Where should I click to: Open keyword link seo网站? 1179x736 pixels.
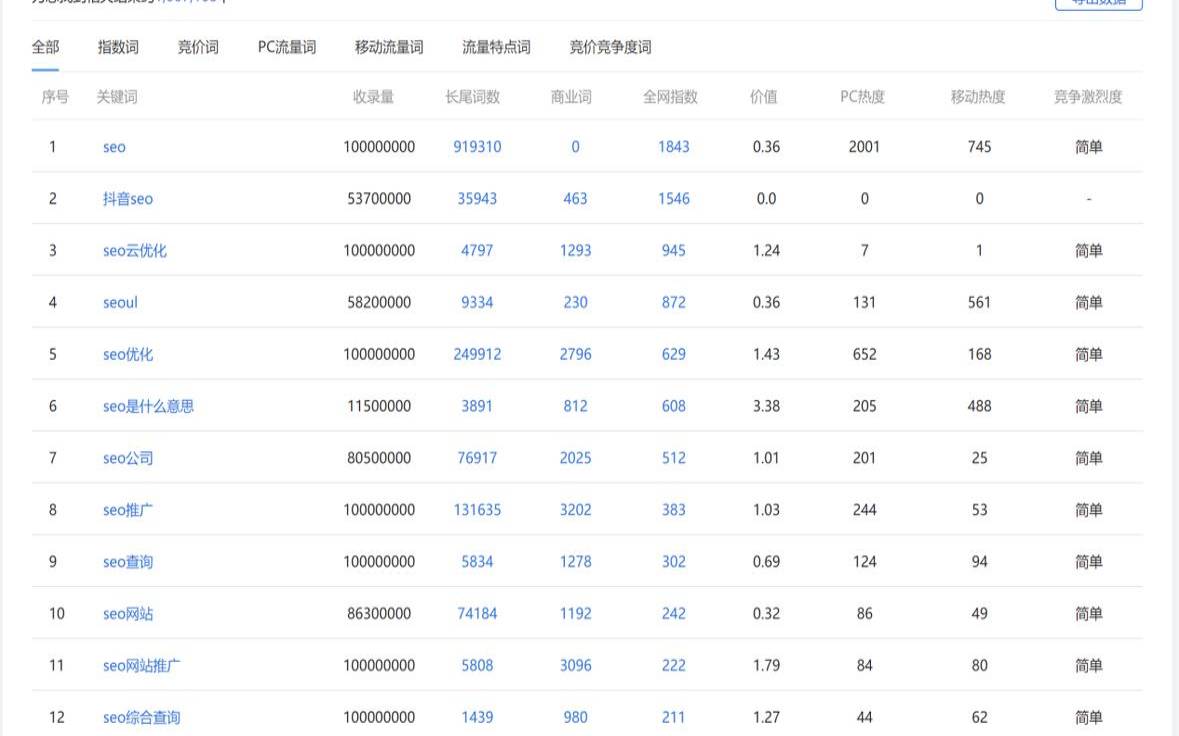pyautogui.click(x=128, y=614)
